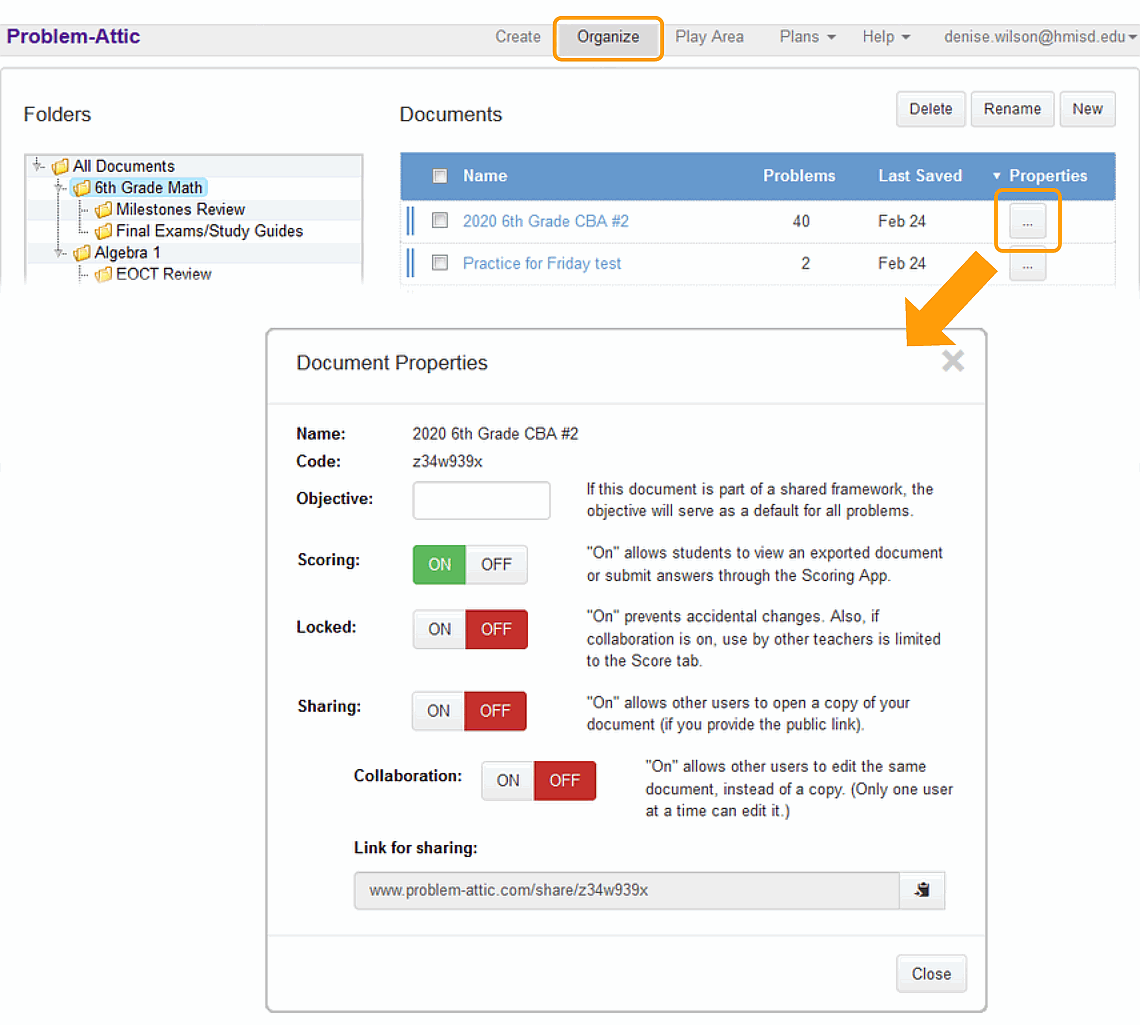
Task: Open the 2020 6th Grade CBA #2 document
Action: (545, 221)
